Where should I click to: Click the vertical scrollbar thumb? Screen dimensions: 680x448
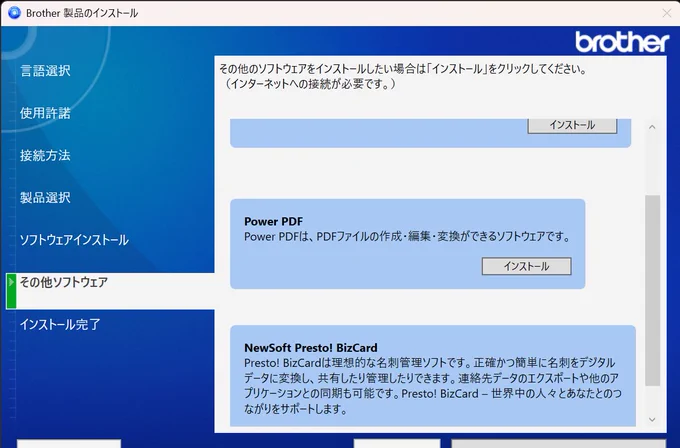point(652,290)
